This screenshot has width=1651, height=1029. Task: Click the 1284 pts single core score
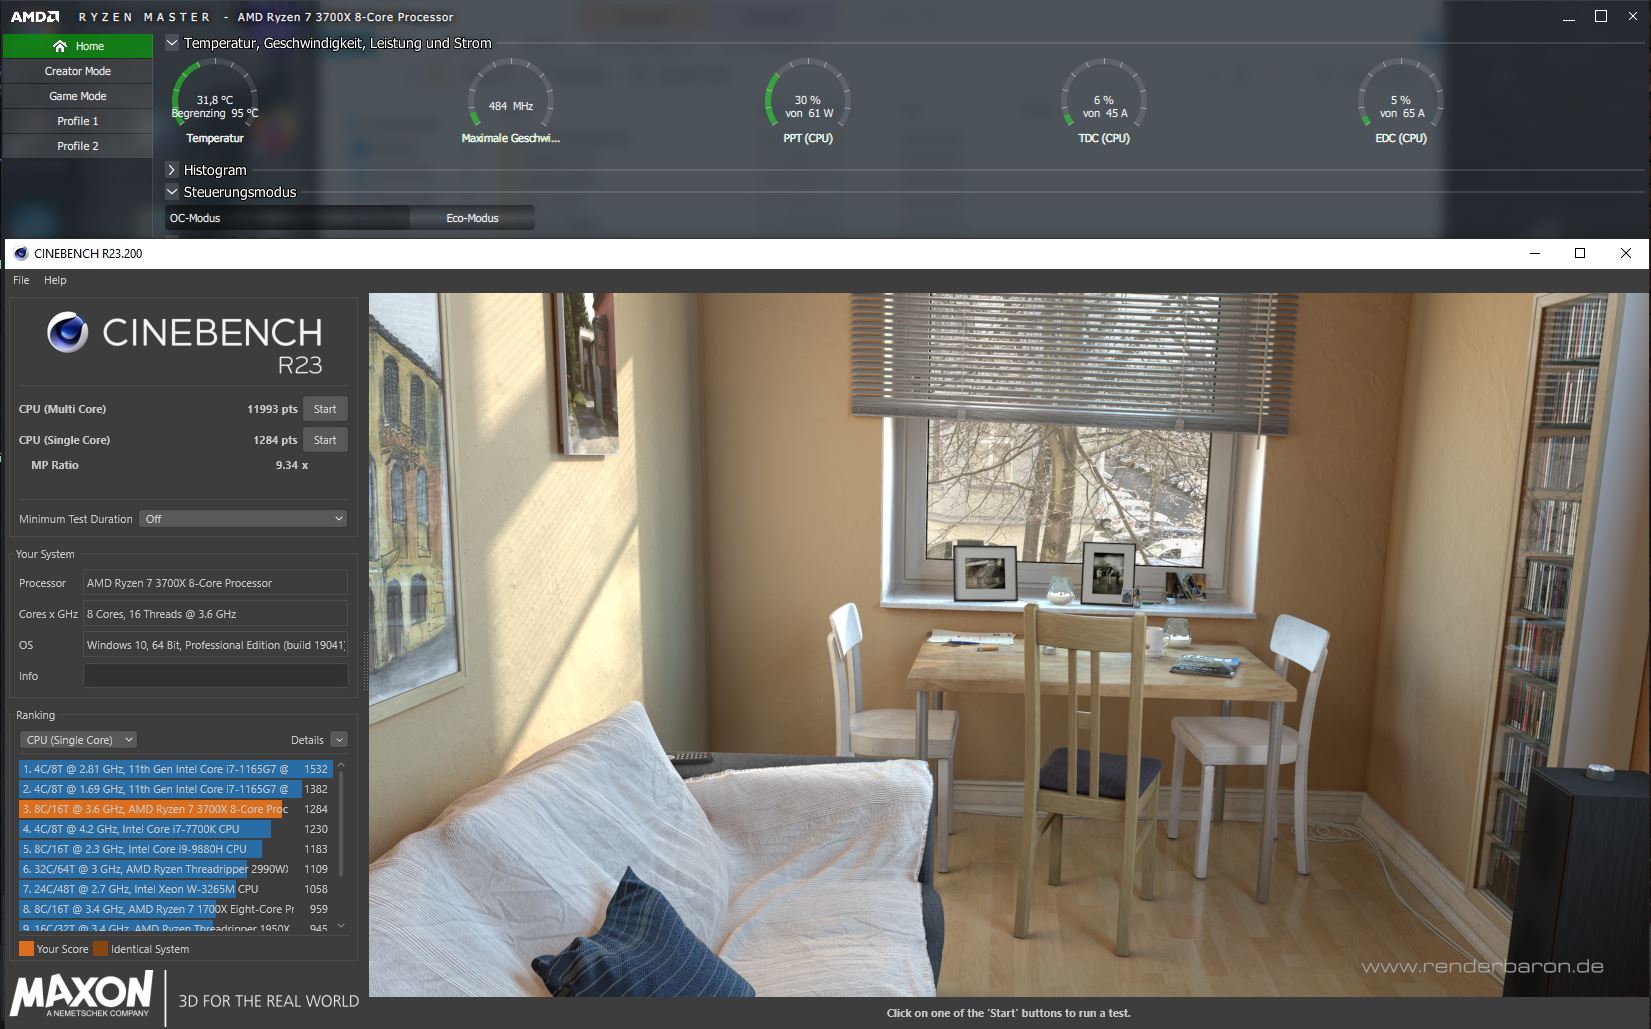point(275,440)
